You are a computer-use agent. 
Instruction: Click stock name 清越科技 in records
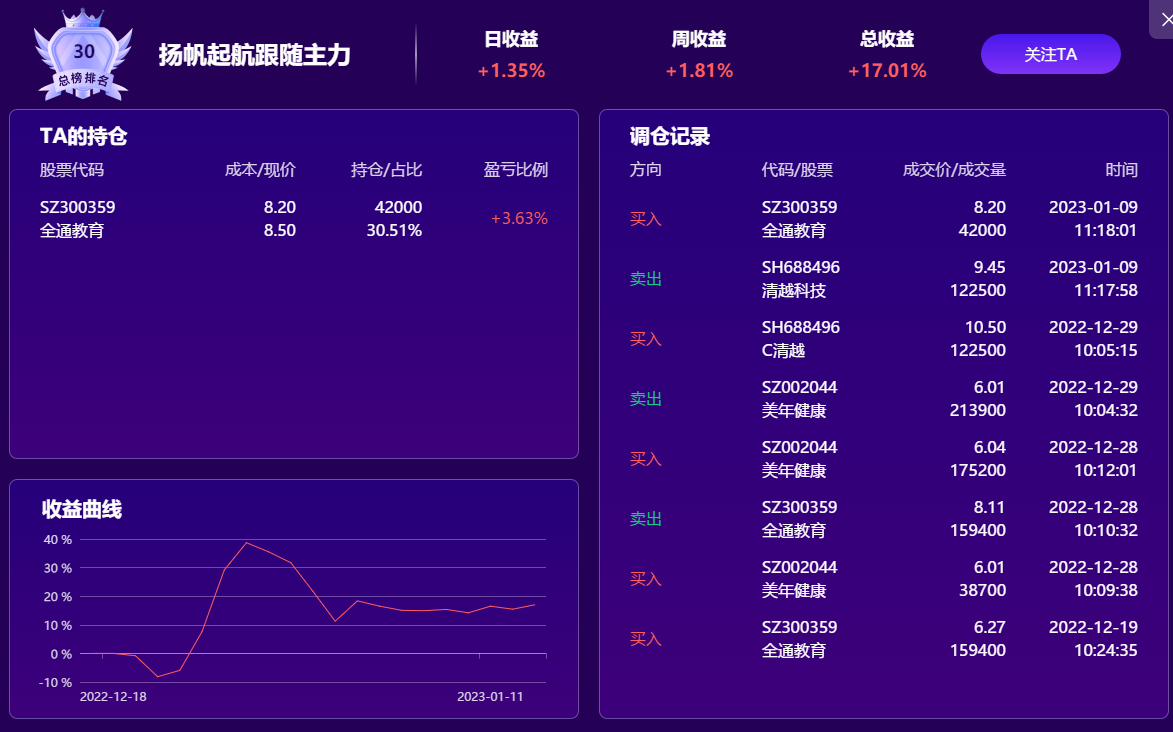(x=794, y=290)
